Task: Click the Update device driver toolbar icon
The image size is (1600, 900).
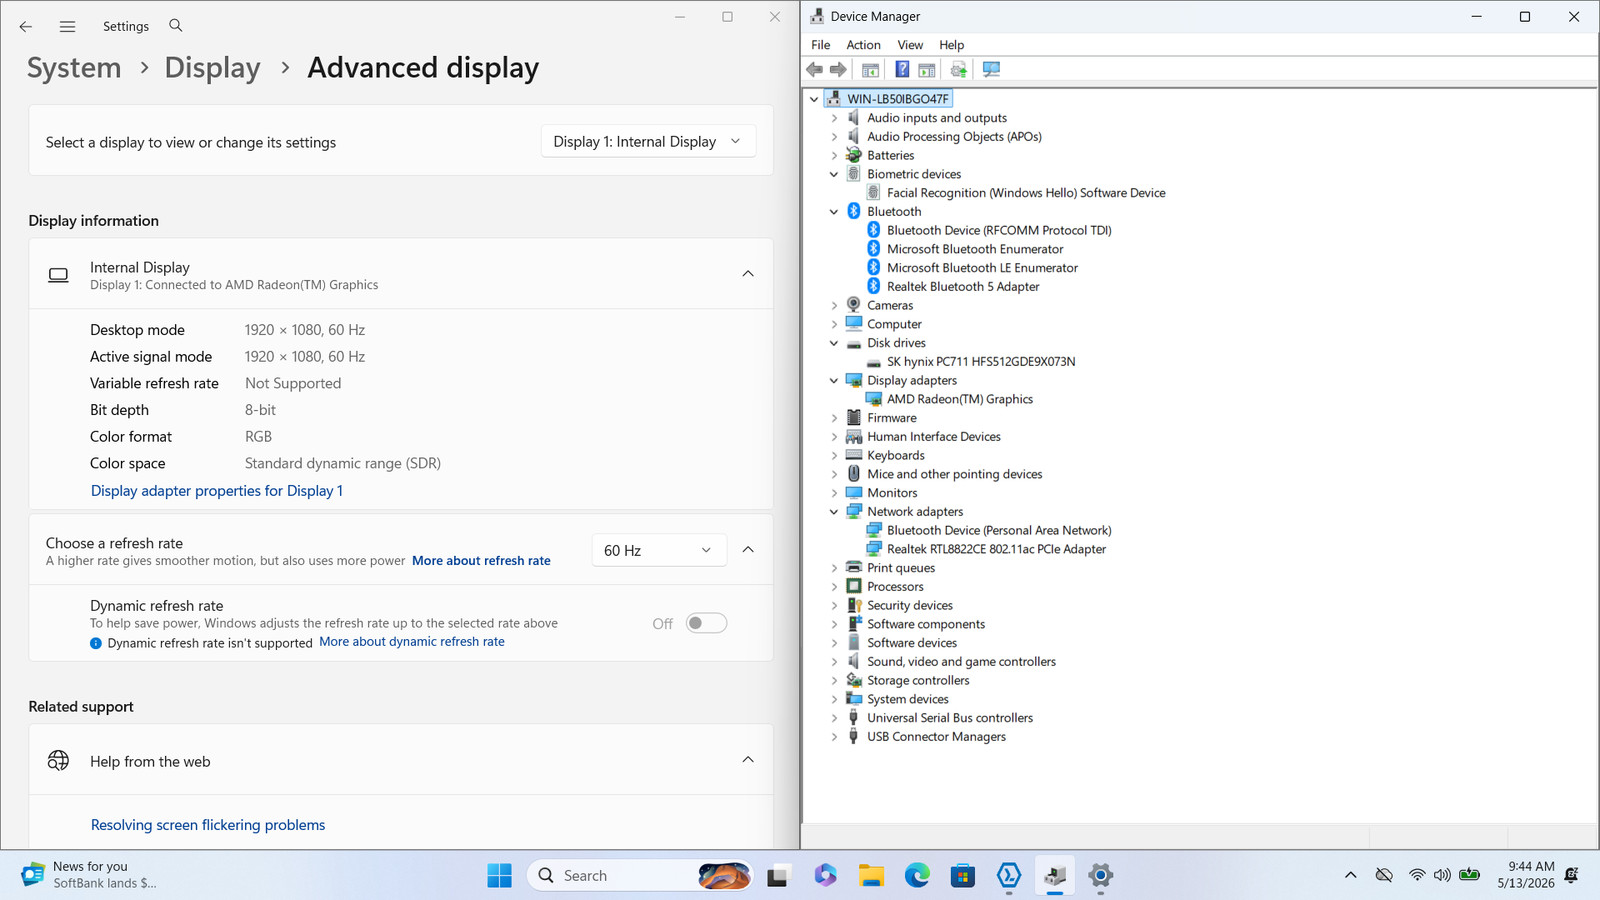Action: click(x=959, y=69)
